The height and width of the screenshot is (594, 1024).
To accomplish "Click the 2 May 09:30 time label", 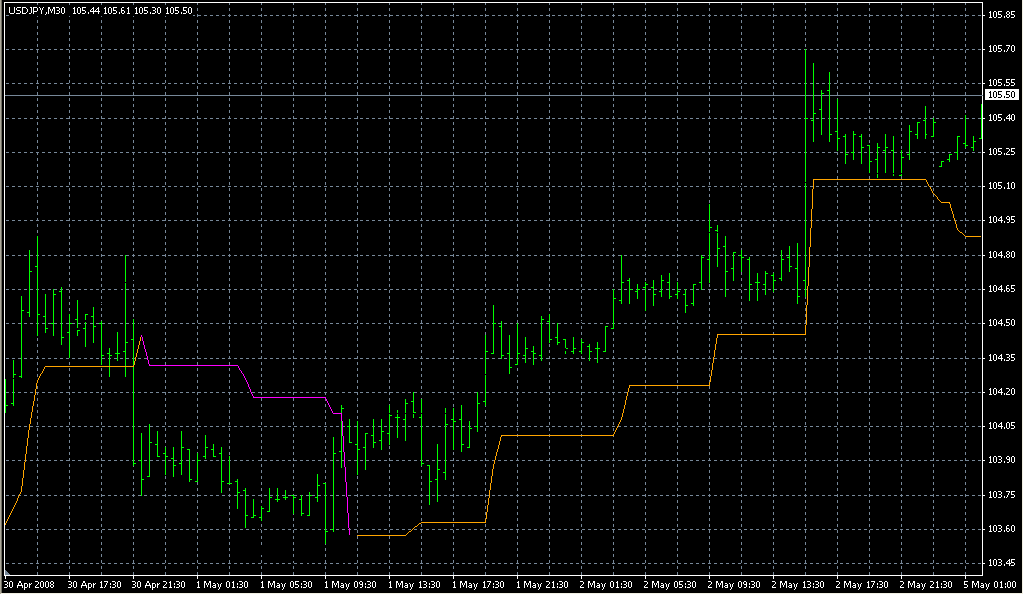I will (x=734, y=585).
